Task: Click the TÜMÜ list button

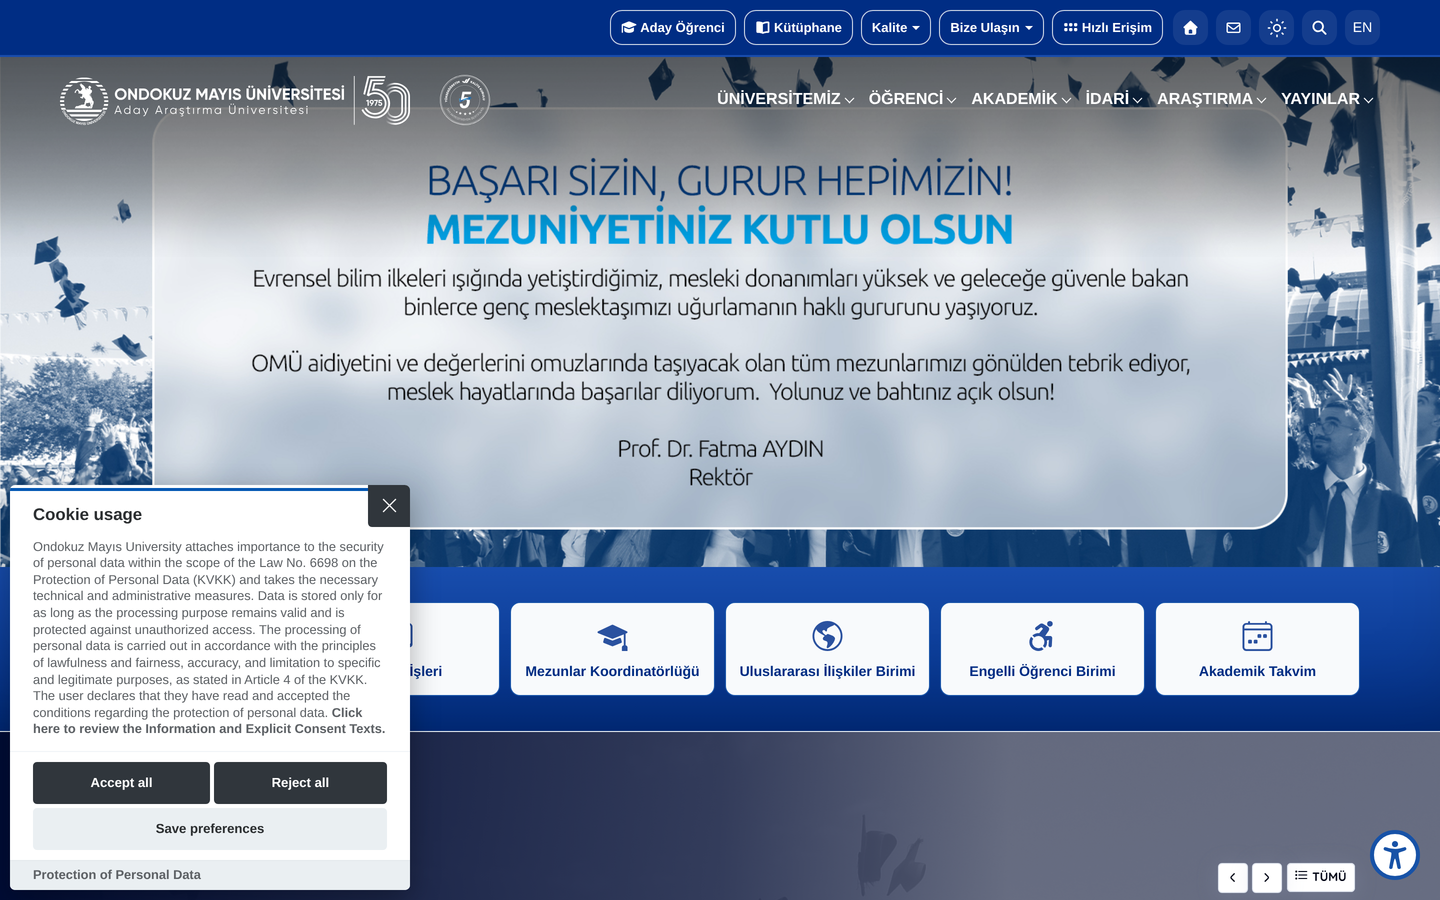Action: point(1321,876)
